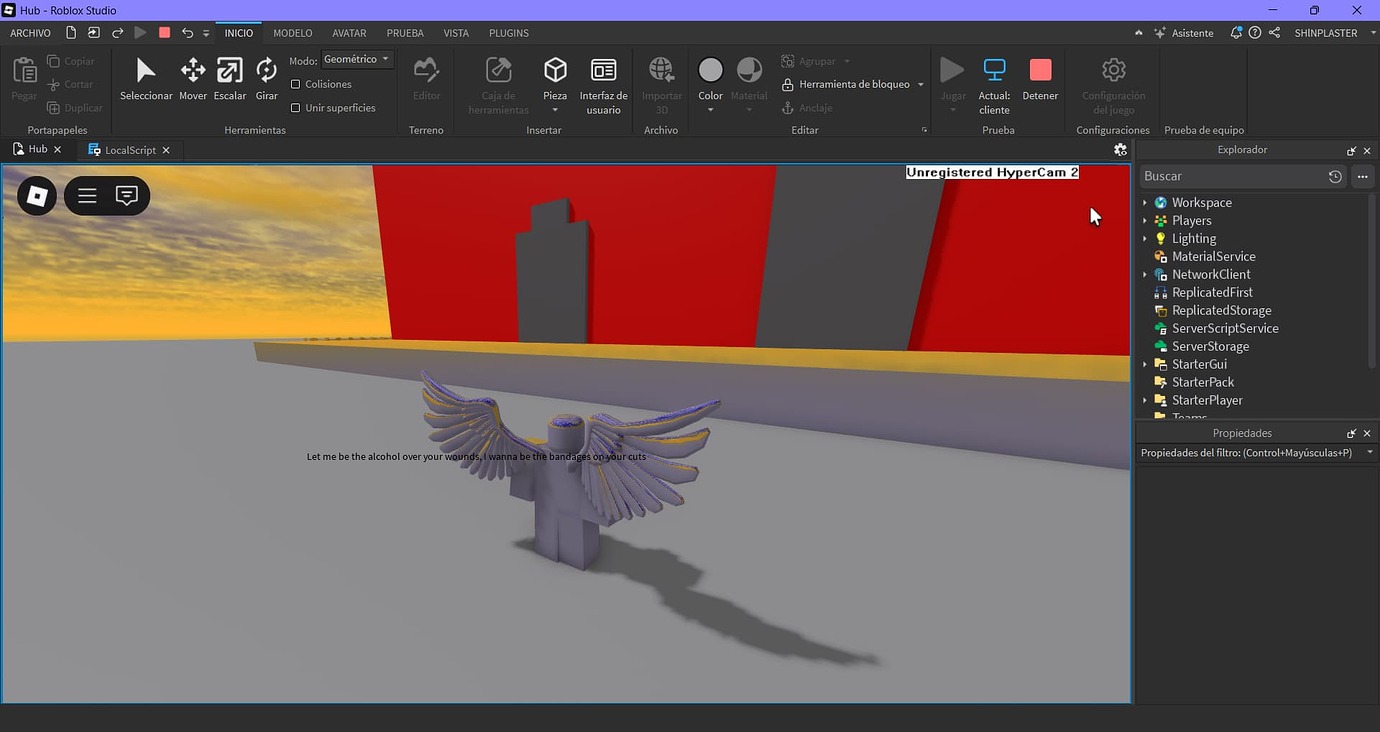This screenshot has height=732, width=1380.
Task: Click the Detener stop button in Prueba
Action: 1040,79
